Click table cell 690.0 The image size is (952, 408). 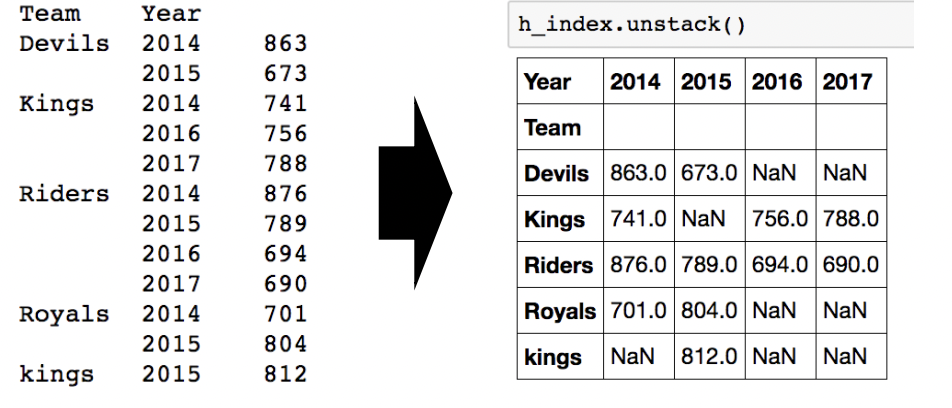[x=851, y=265]
